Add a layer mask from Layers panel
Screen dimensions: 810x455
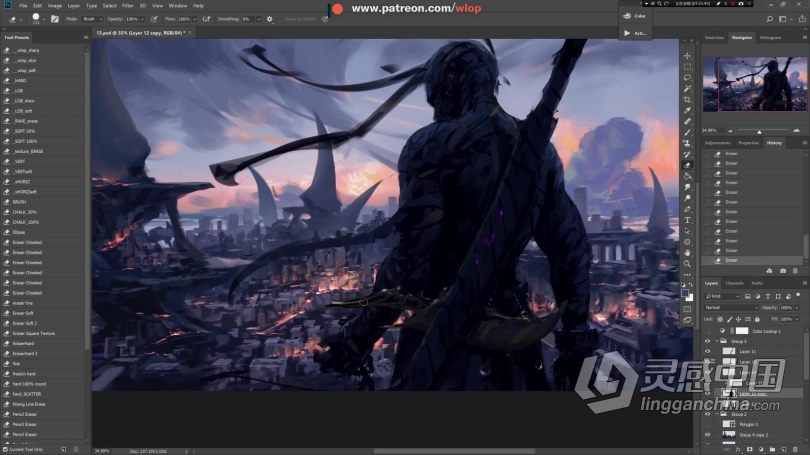pyautogui.click(x=750, y=449)
